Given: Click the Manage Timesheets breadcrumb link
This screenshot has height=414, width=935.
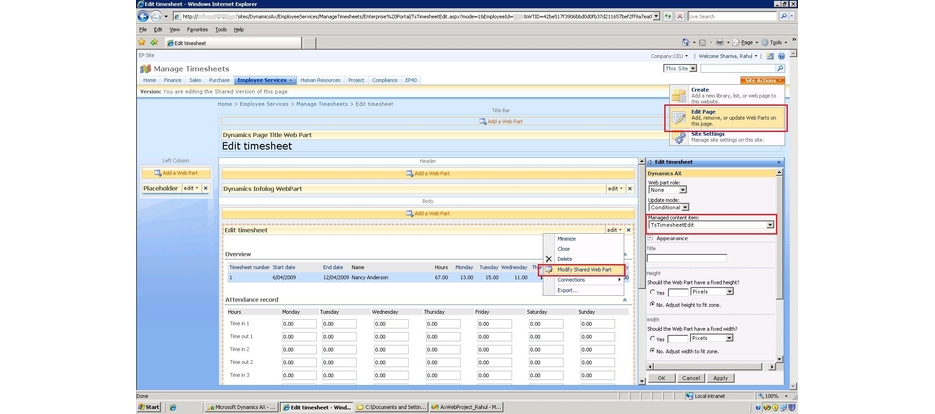Looking at the screenshot, I should (322, 104).
